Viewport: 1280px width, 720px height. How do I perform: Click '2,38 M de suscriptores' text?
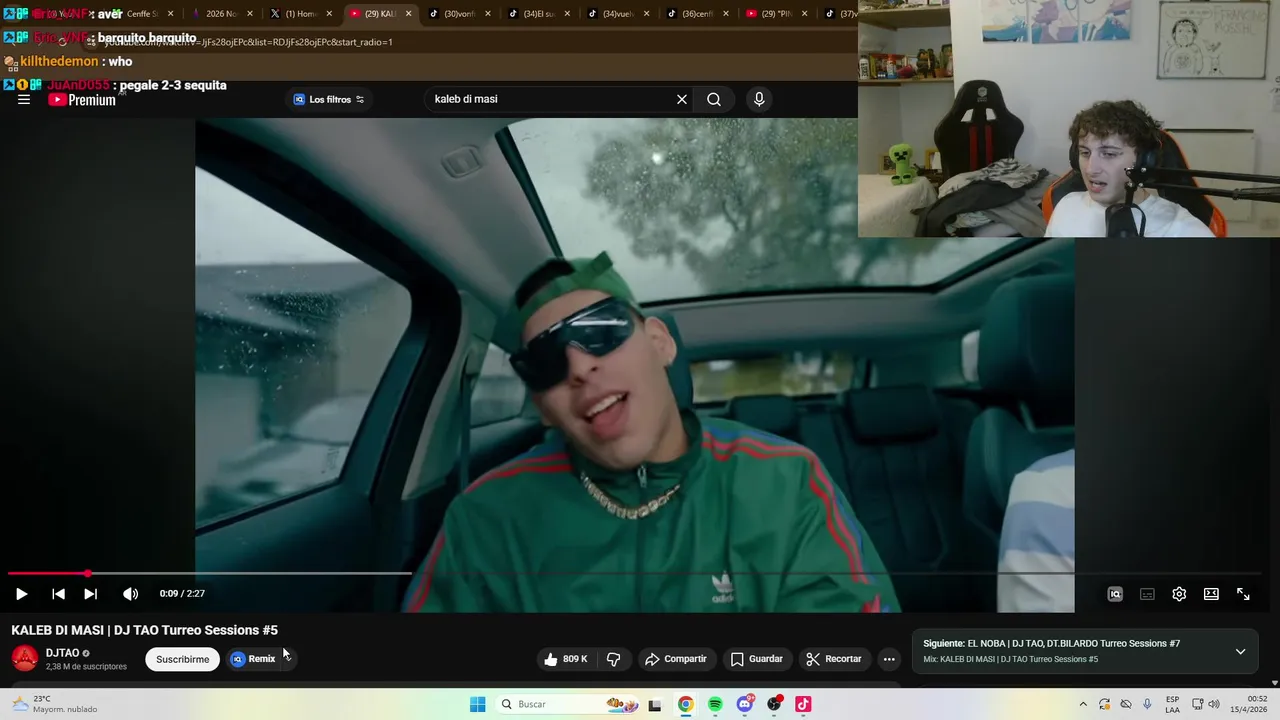tap(86, 666)
